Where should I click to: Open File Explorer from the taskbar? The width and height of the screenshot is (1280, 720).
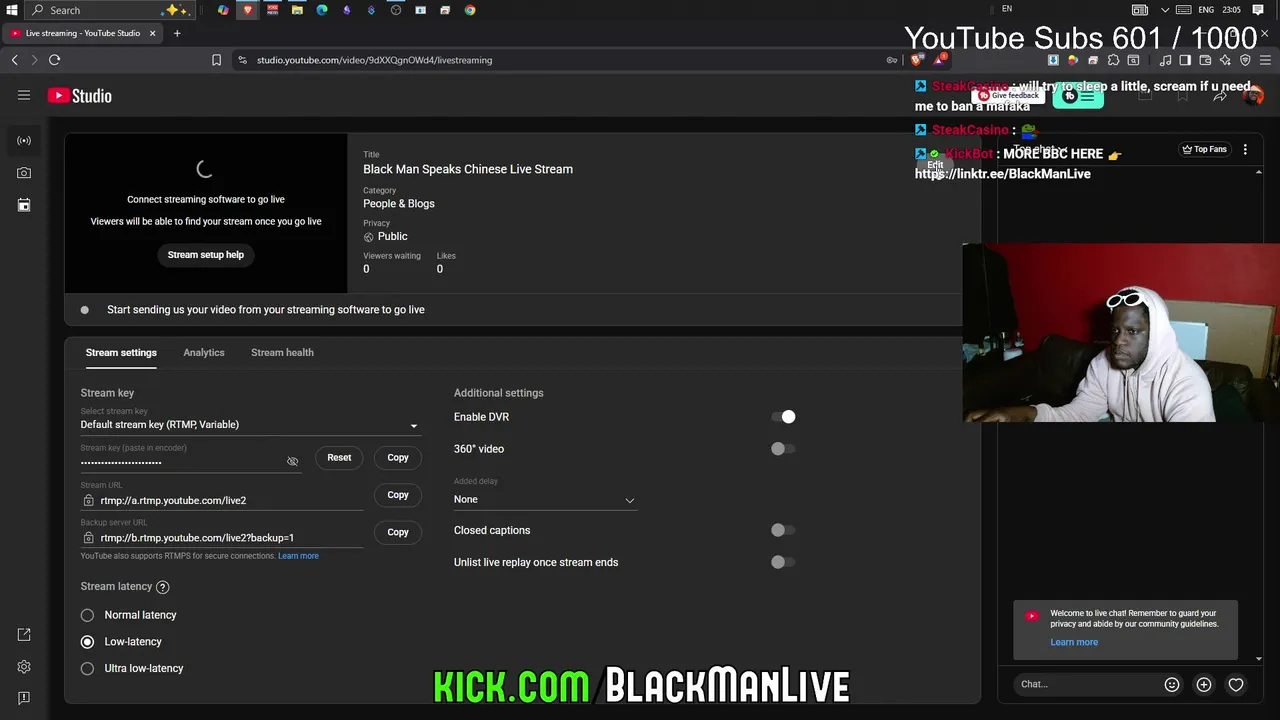coord(297,10)
